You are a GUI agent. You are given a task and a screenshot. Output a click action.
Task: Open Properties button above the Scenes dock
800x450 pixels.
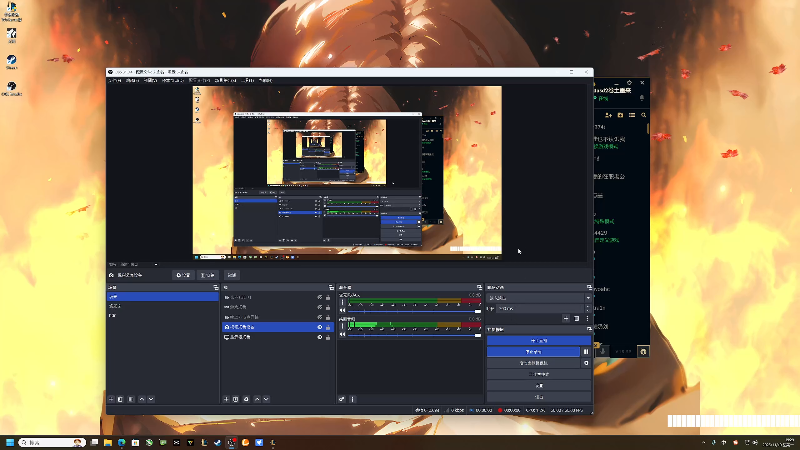pyautogui.click(x=183, y=275)
